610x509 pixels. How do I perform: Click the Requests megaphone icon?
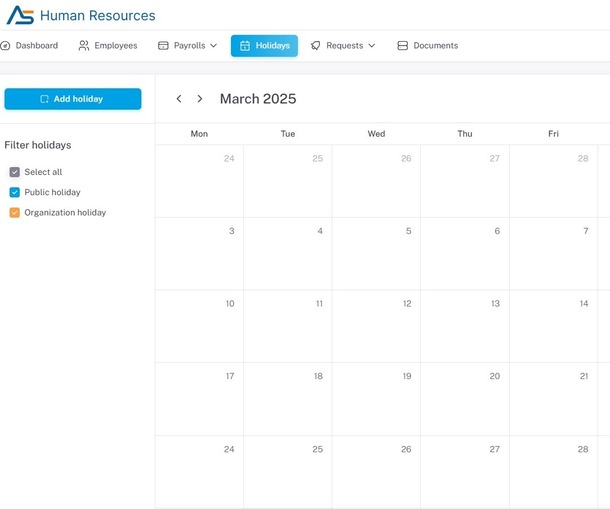[316, 46]
